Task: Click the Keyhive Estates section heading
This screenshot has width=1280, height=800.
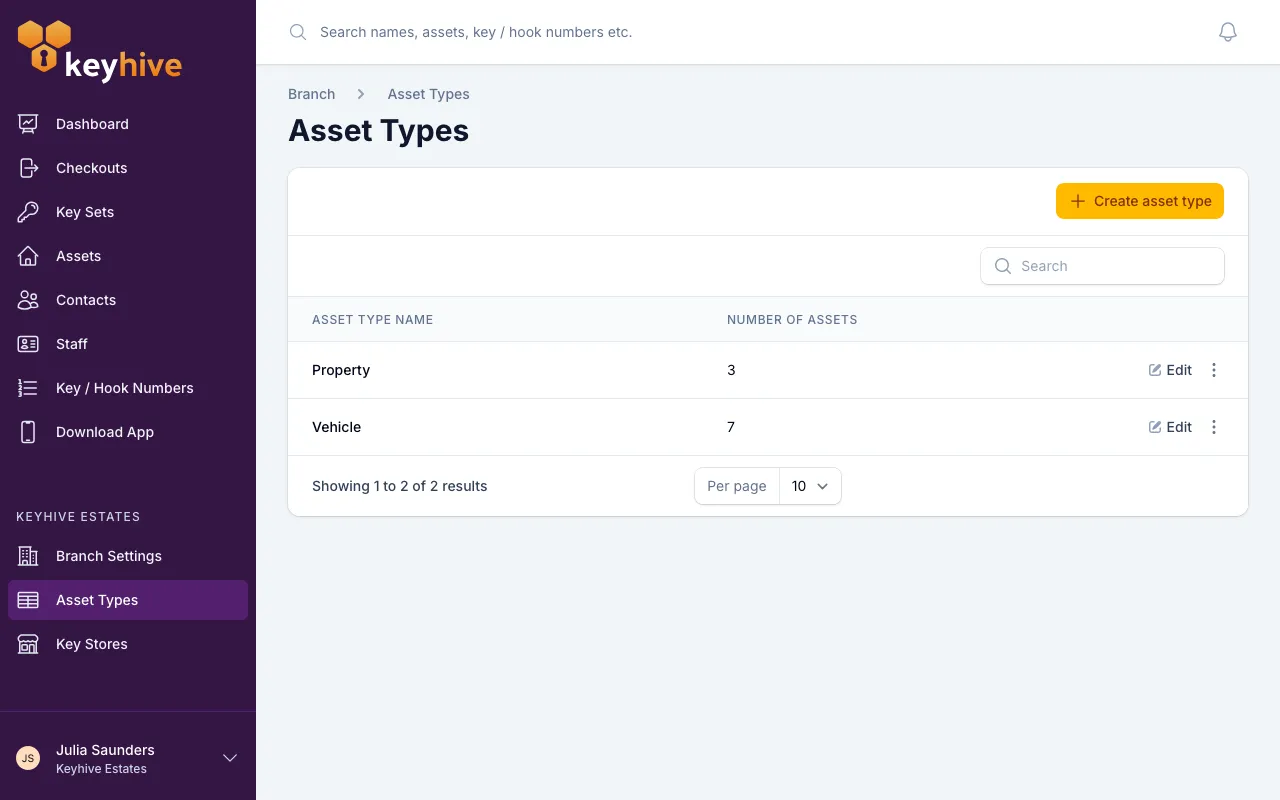Action: pos(78,517)
